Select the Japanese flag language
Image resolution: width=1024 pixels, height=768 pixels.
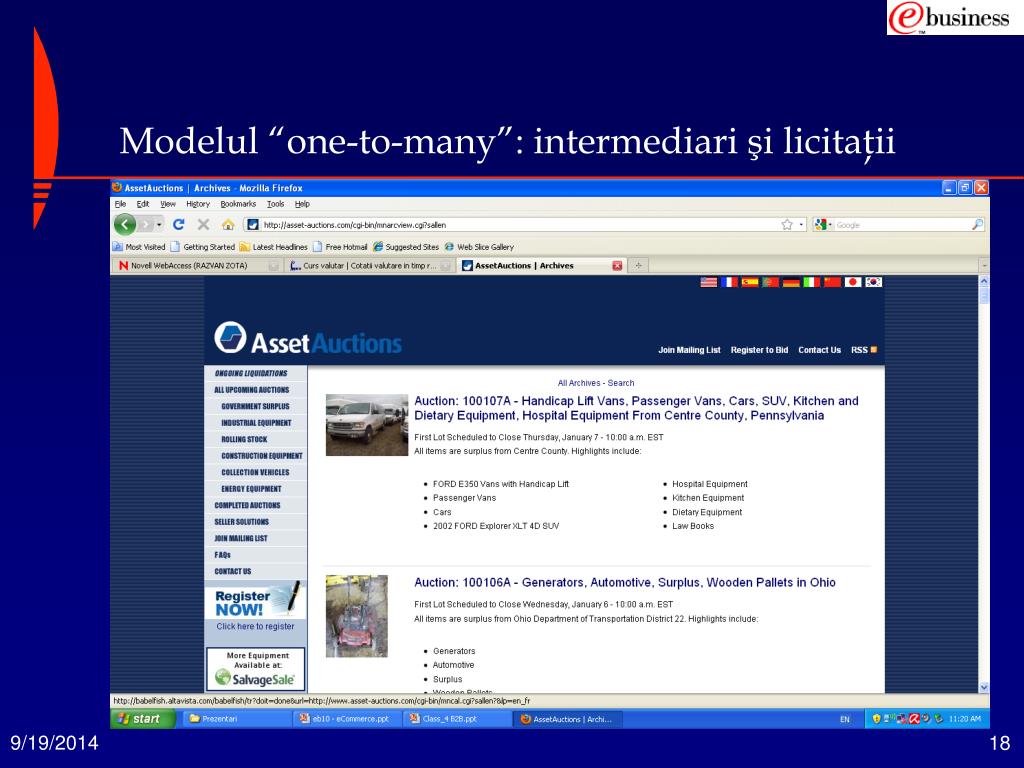click(853, 282)
